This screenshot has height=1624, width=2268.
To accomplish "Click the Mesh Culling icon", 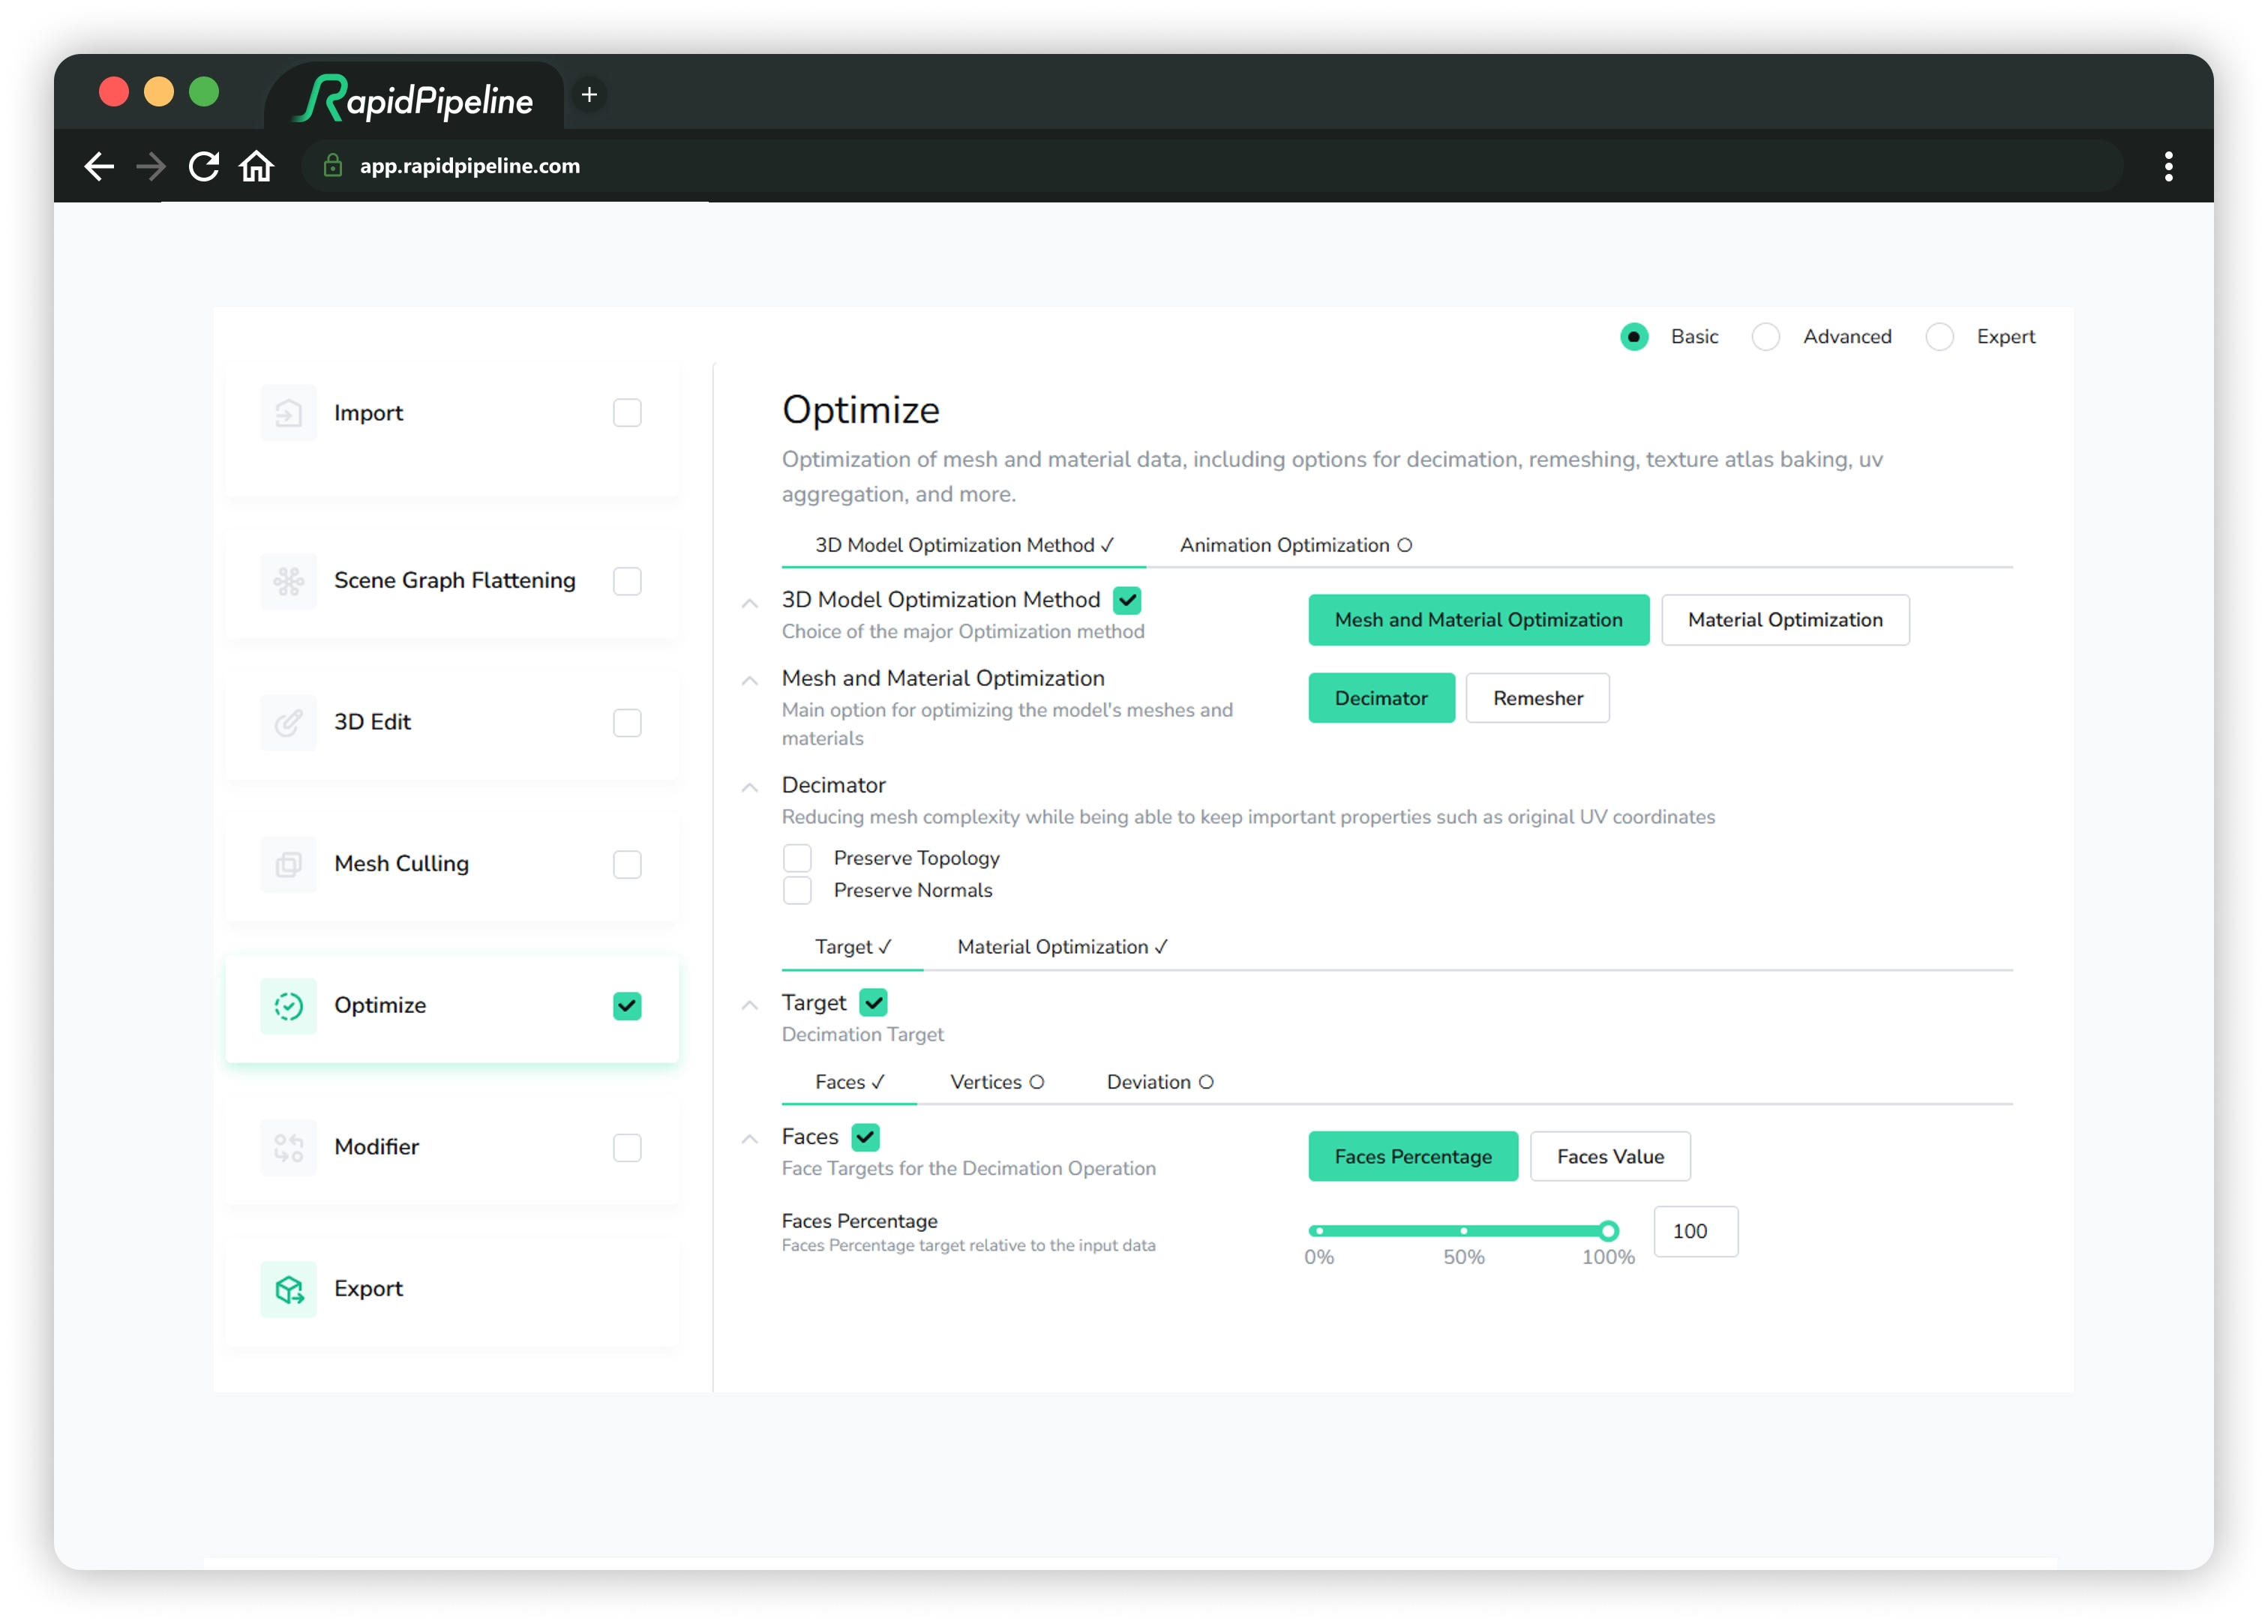I will (x=288, y=864).
